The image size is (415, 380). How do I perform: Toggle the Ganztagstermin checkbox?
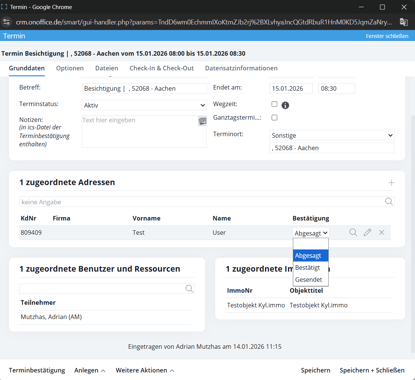point(274,118)
